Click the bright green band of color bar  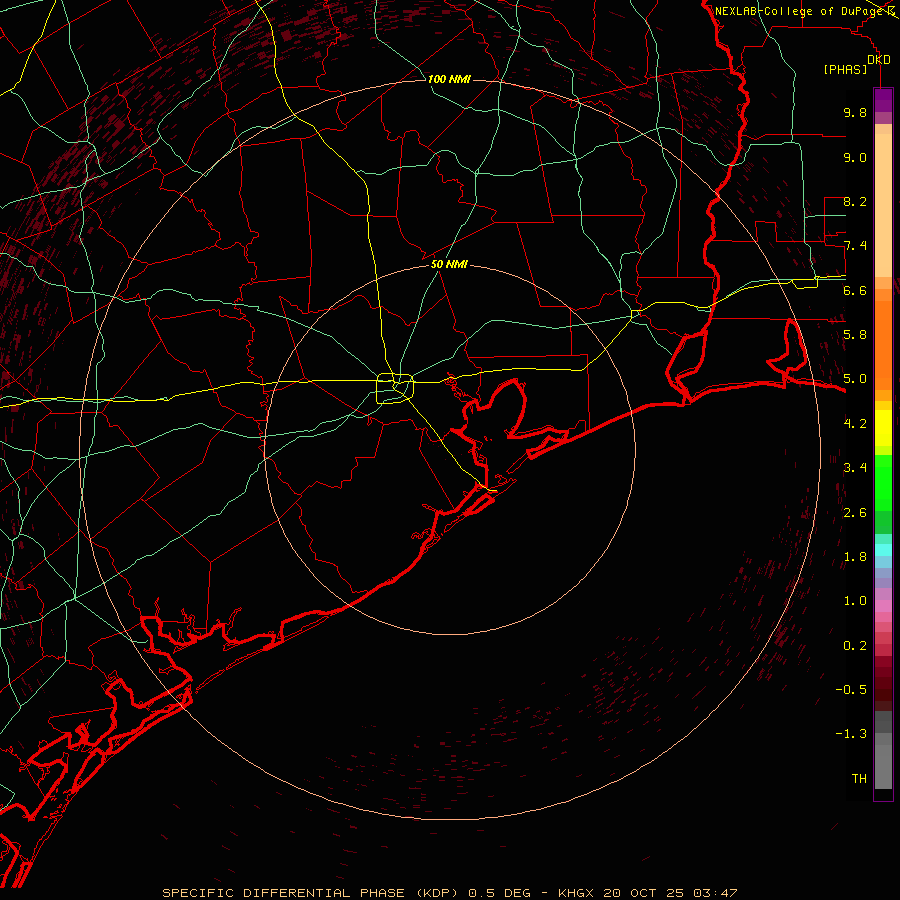coord(883,482)
